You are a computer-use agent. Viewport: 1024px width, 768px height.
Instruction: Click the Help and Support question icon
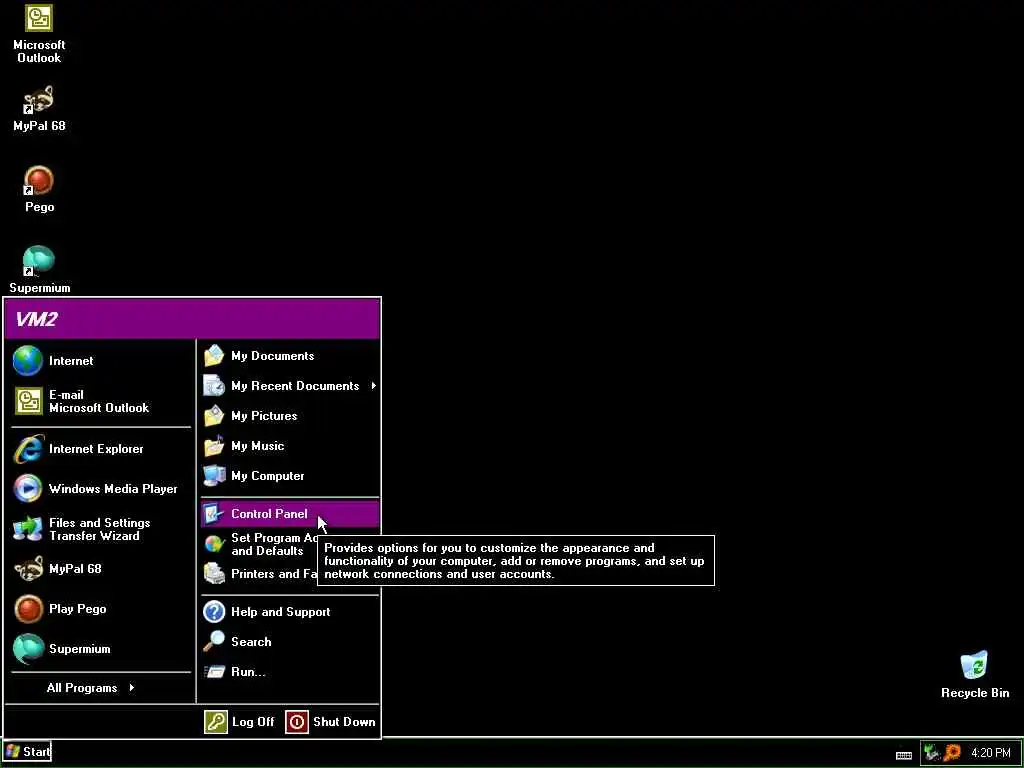pos(214,612)
